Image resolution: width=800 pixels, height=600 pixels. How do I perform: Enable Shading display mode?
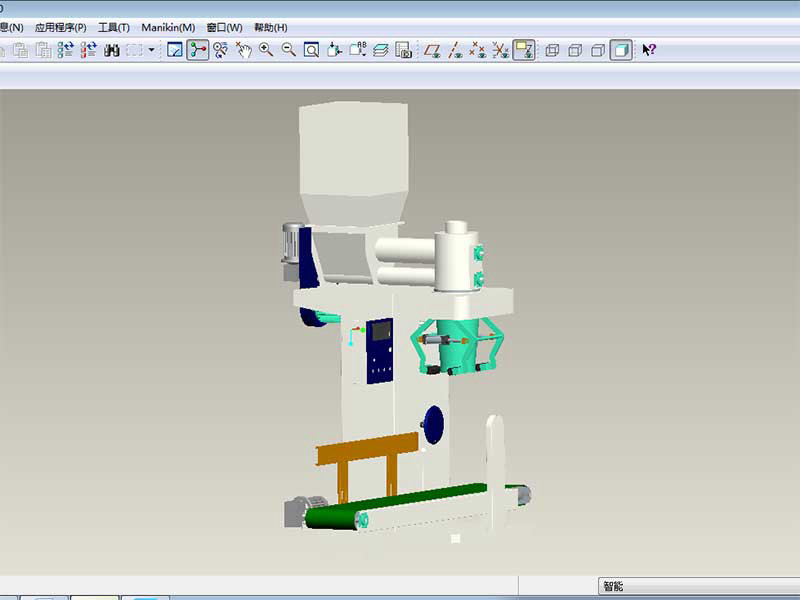[621, 50]
